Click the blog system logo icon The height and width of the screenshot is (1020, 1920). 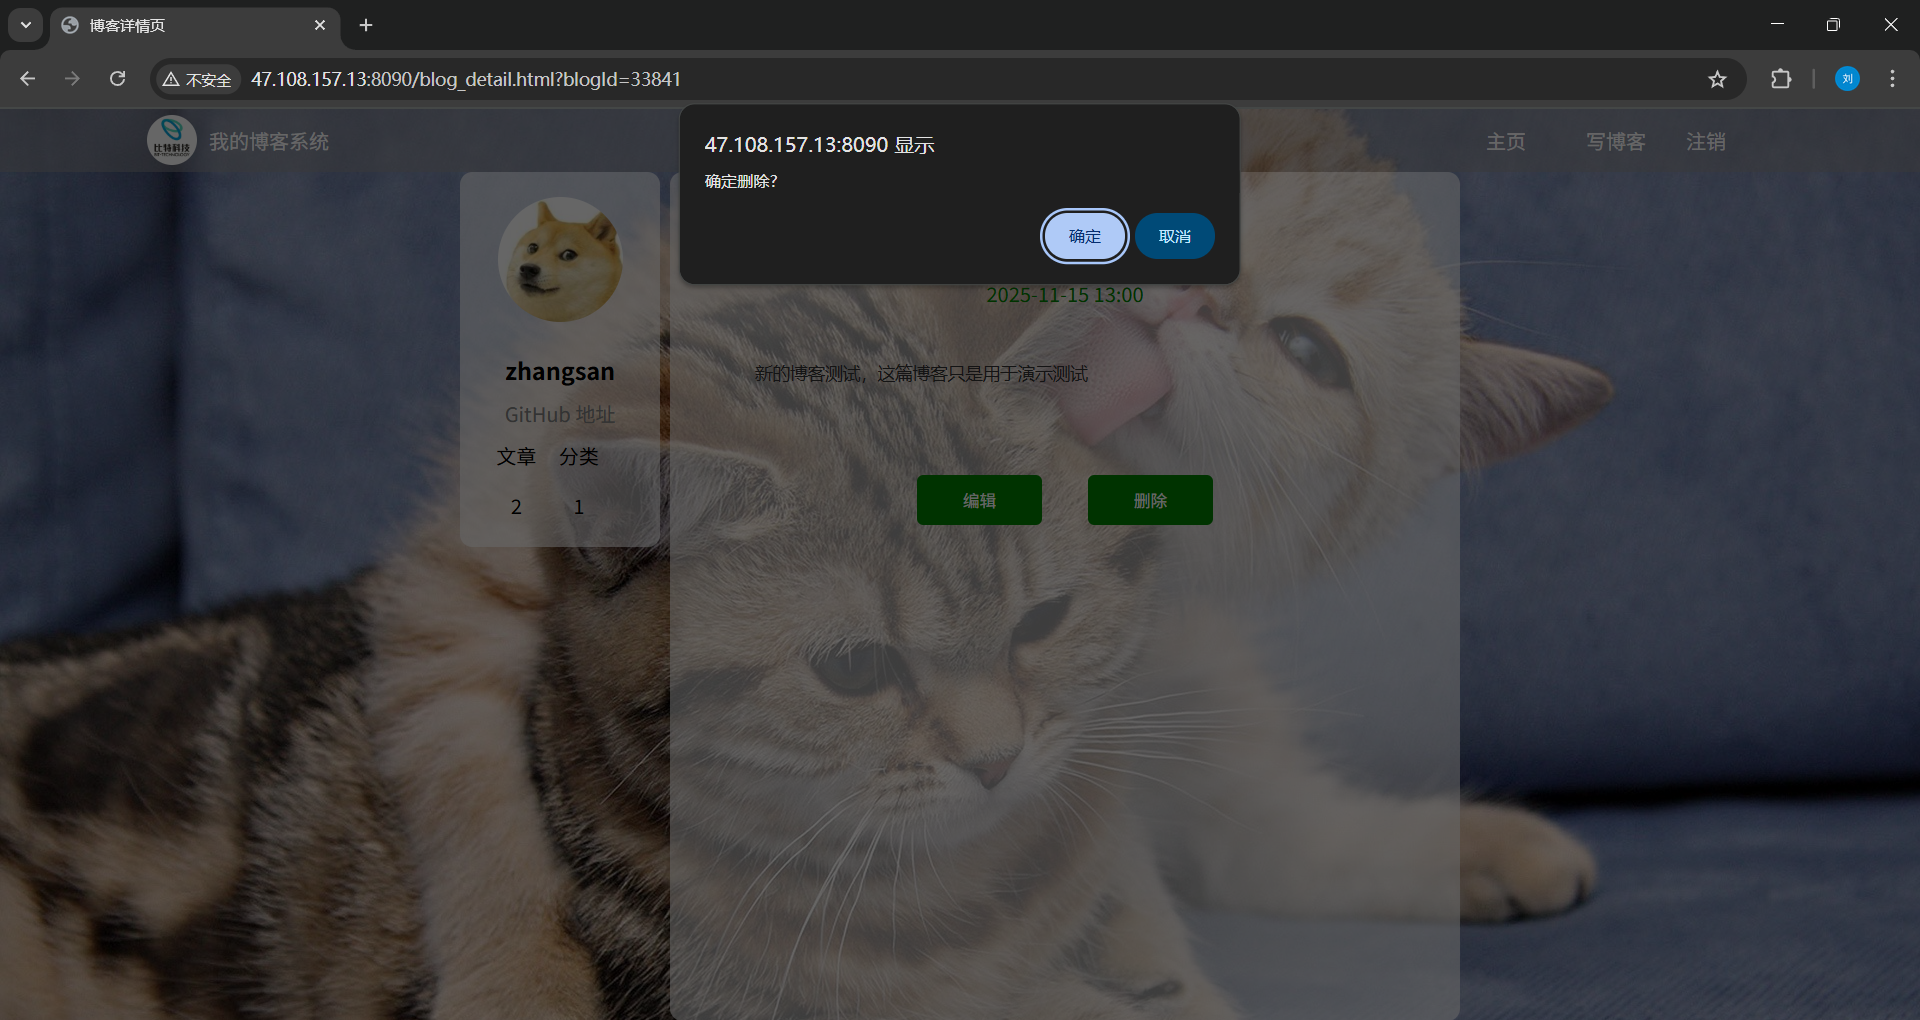tap(172, 140)
